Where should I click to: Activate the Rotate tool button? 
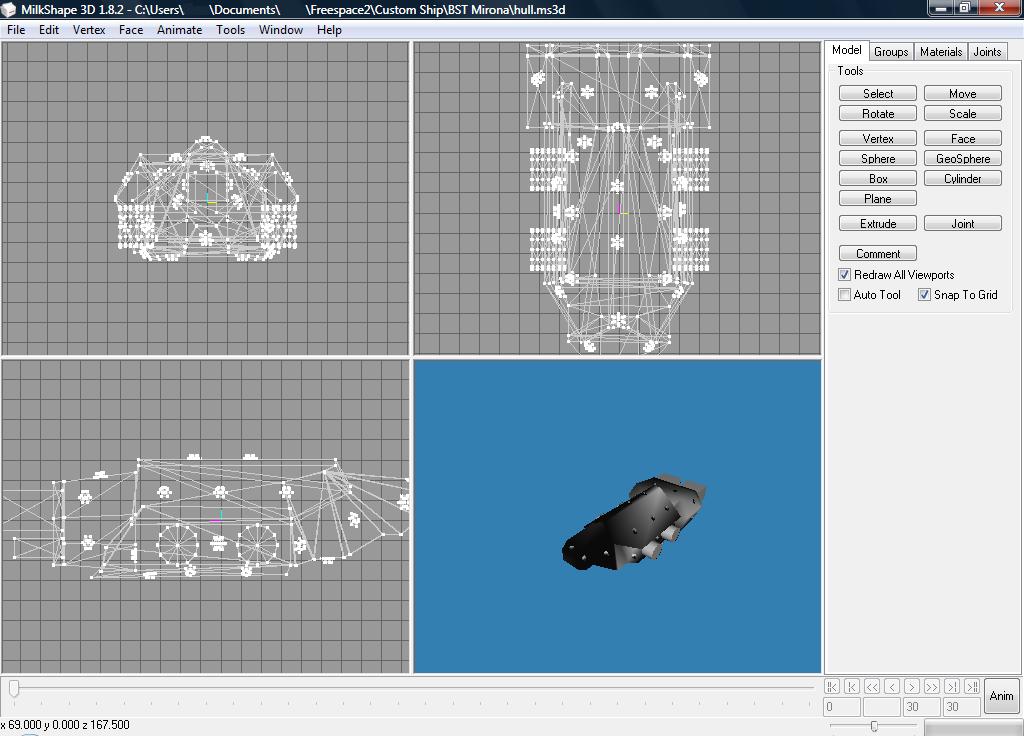tap(878, 114)
